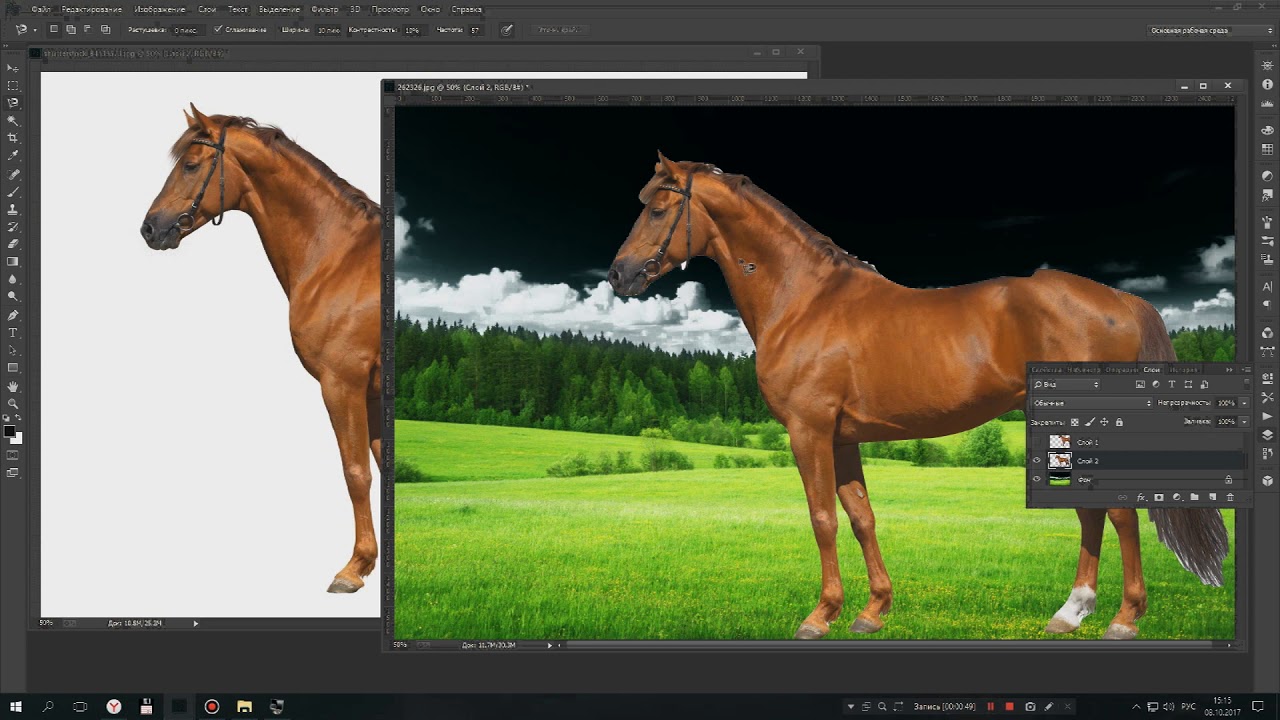Image resolution: width=1280 pixels, height=720 pixels.
Task: Click the delete layer trash icon
Action: click(1230, 497)
